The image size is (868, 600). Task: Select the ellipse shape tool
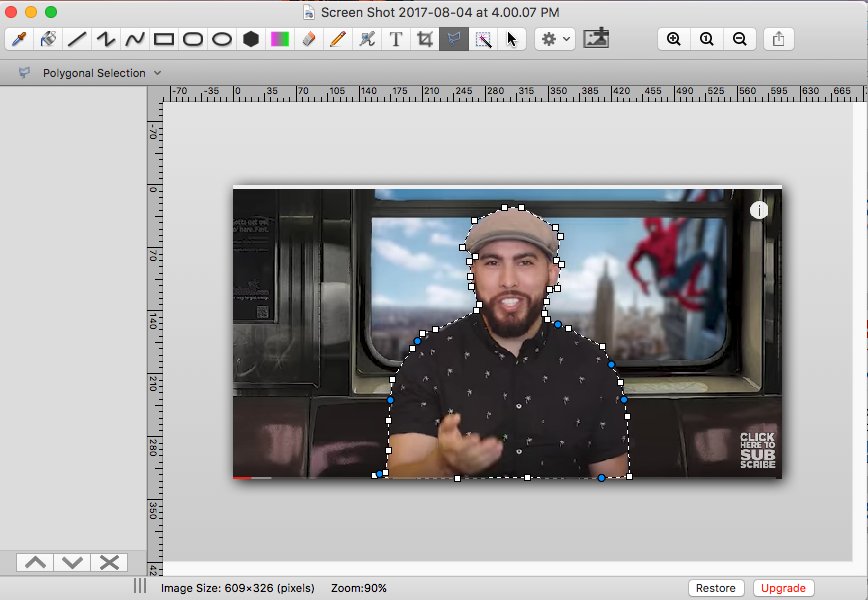[x=222, y=39]
